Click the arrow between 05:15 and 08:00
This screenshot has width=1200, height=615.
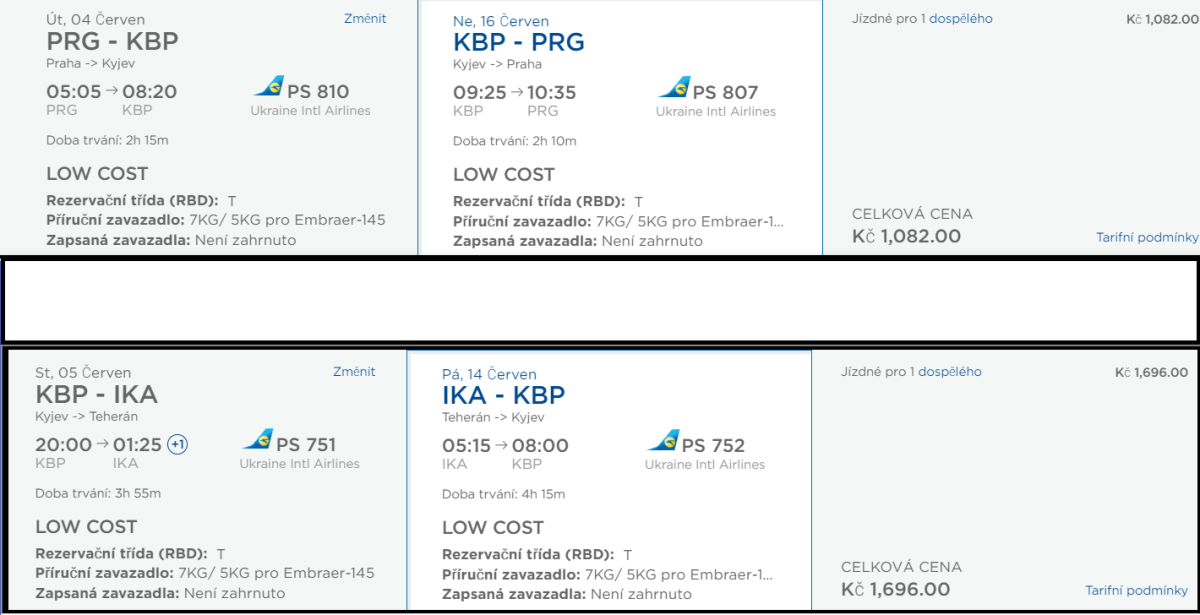tap(503, 445)
